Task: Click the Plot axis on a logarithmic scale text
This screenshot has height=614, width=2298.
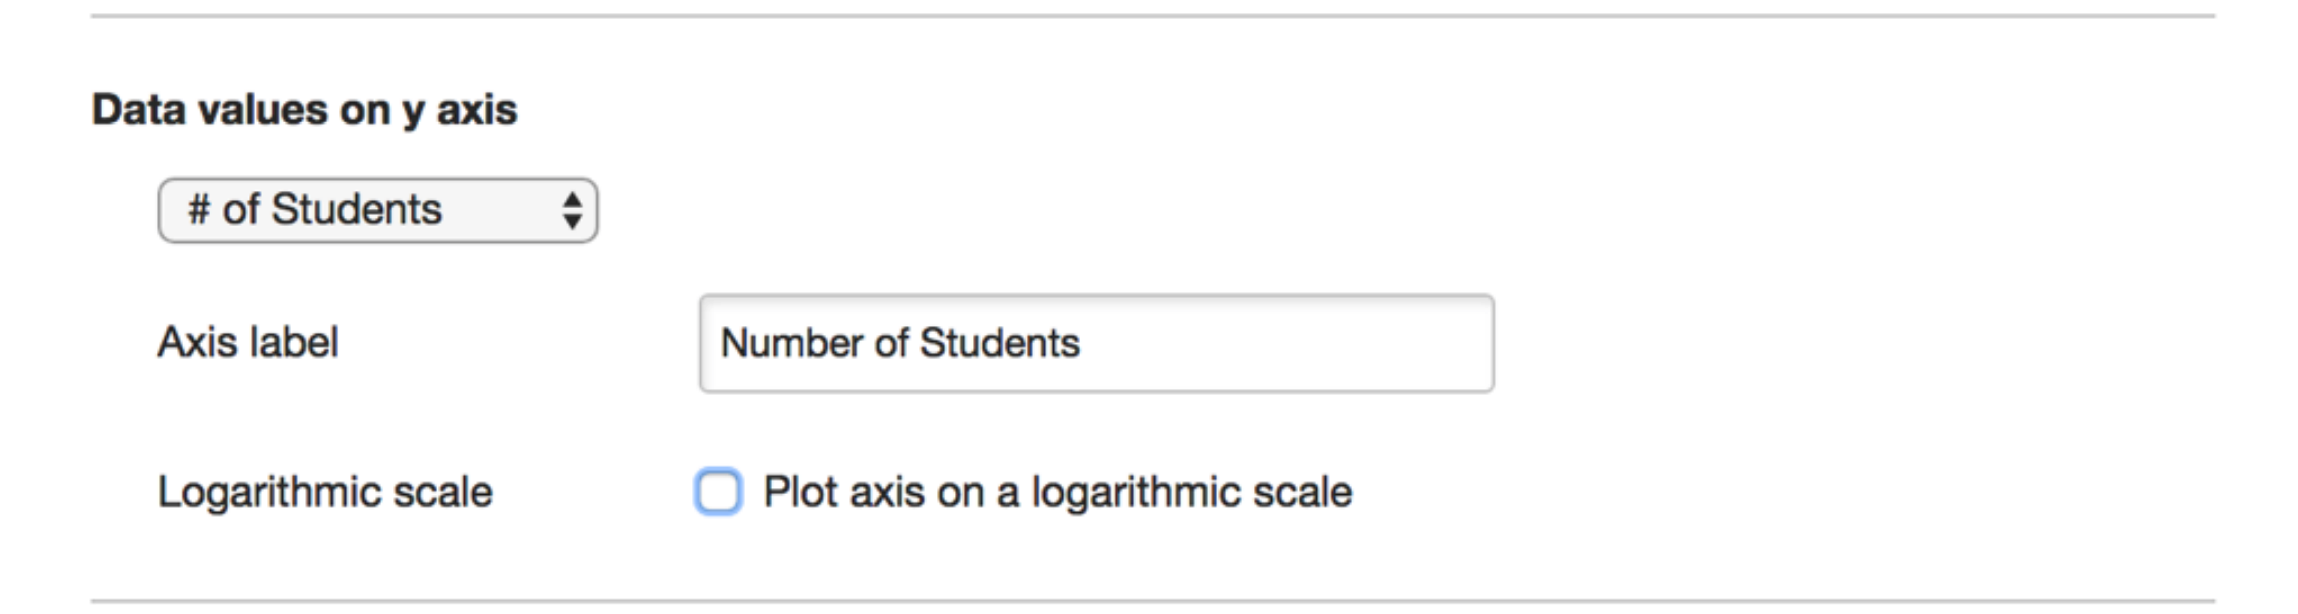Action: coord(1057,492)
